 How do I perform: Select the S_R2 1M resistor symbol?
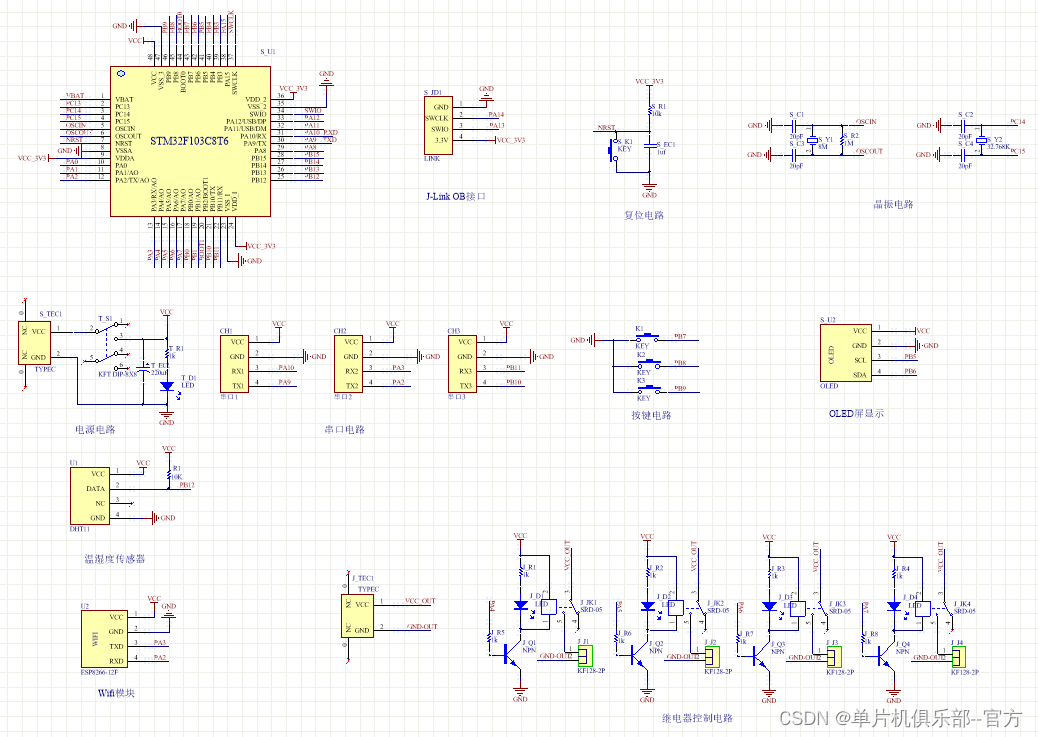pos(842,140)
